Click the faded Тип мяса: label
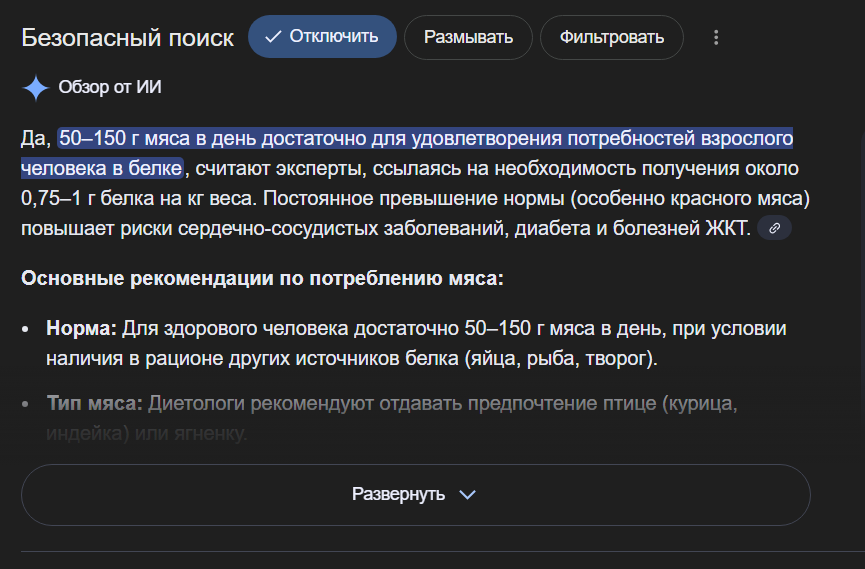This screenshot has width=865, height=569. pyautogui.click(x=94, y=405)
